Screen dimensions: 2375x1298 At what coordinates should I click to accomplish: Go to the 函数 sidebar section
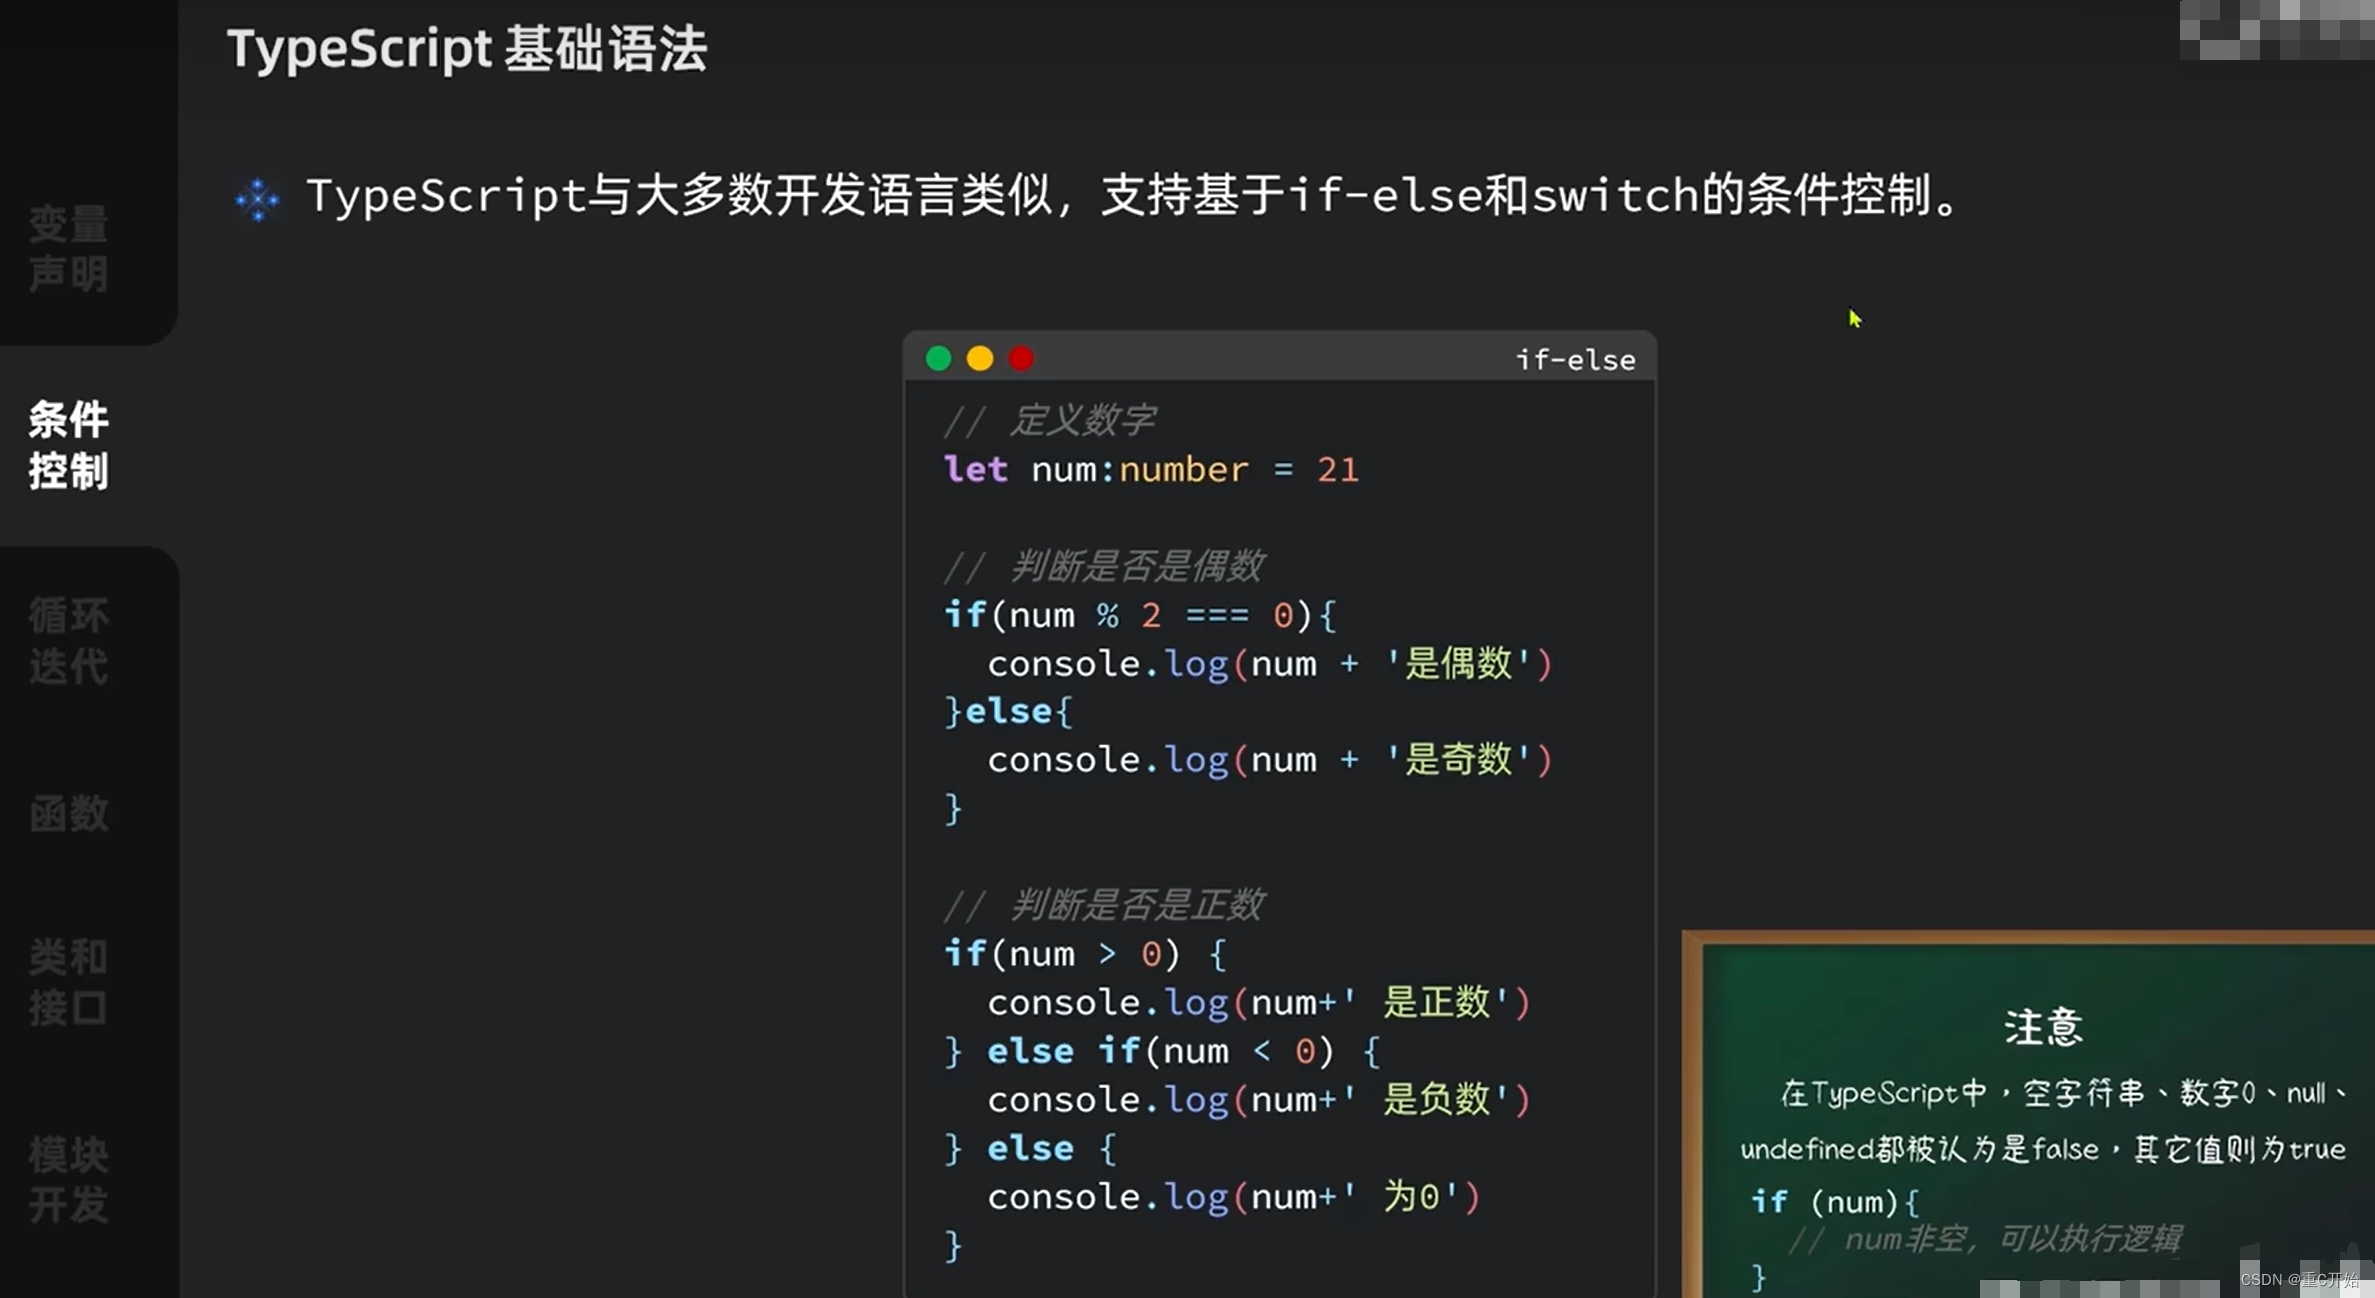coord(68,814)
